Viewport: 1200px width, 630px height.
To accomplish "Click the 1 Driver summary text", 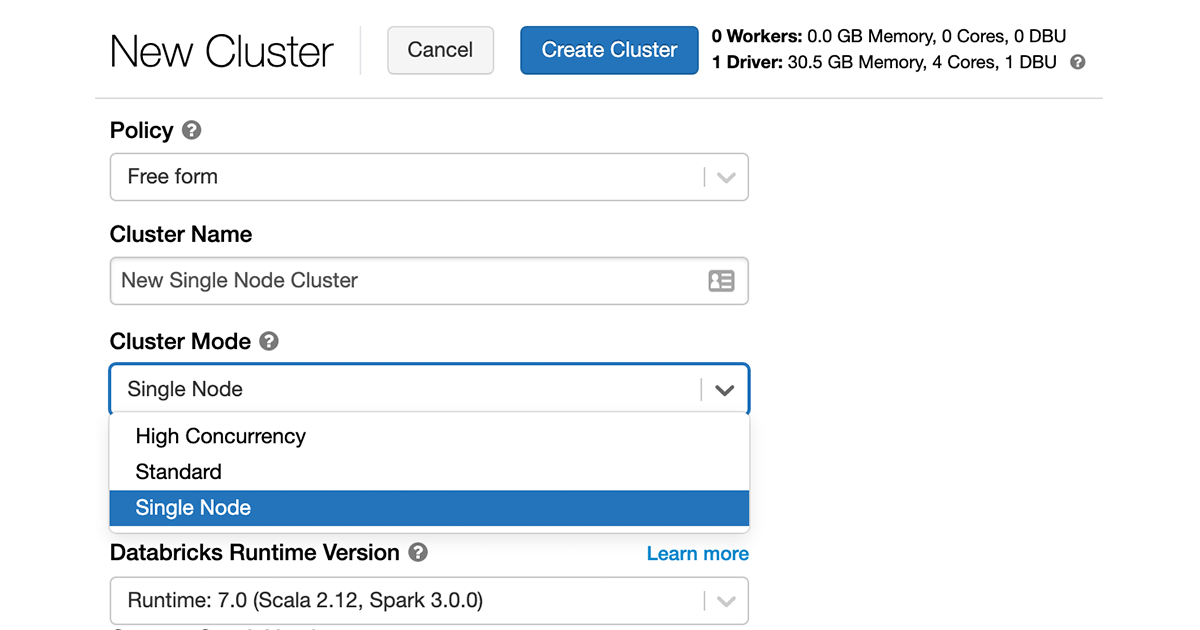I will click(x=884, y=62).
